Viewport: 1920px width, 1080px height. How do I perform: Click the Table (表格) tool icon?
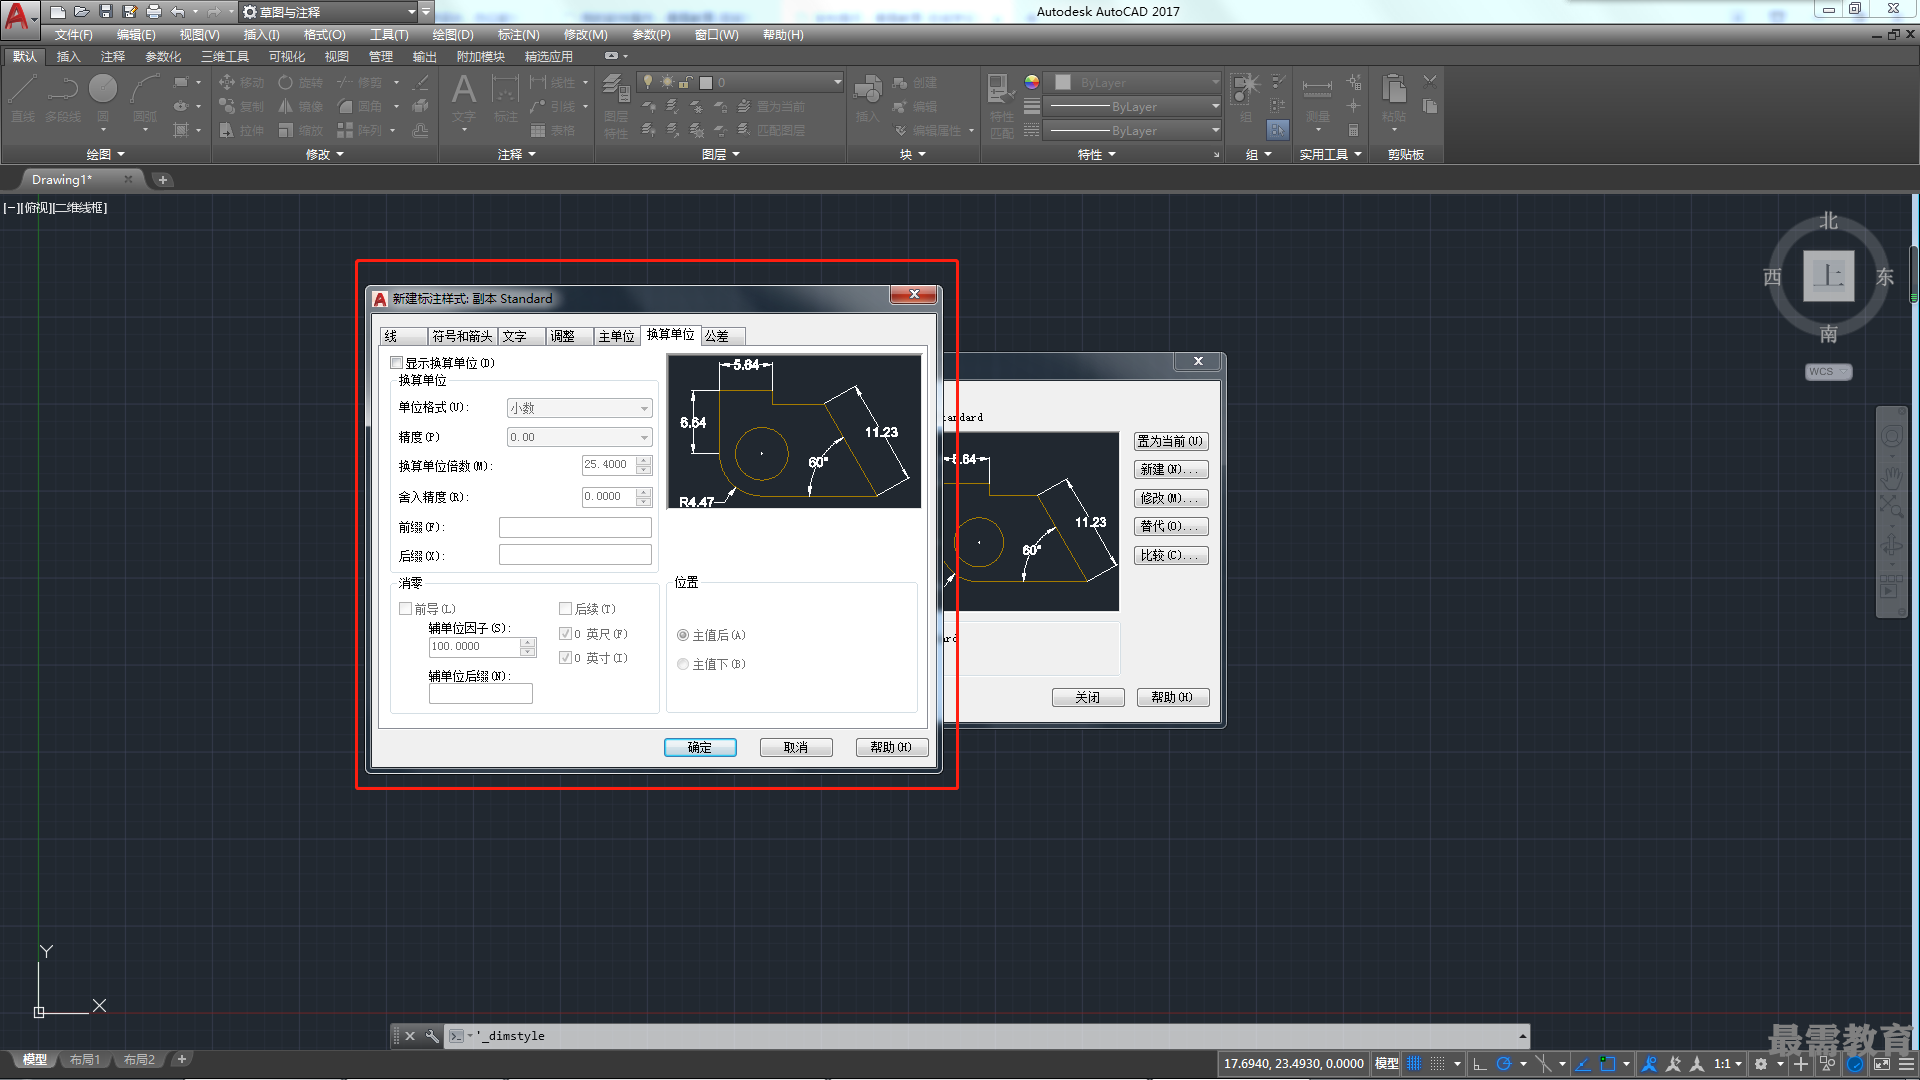point(552,131)
